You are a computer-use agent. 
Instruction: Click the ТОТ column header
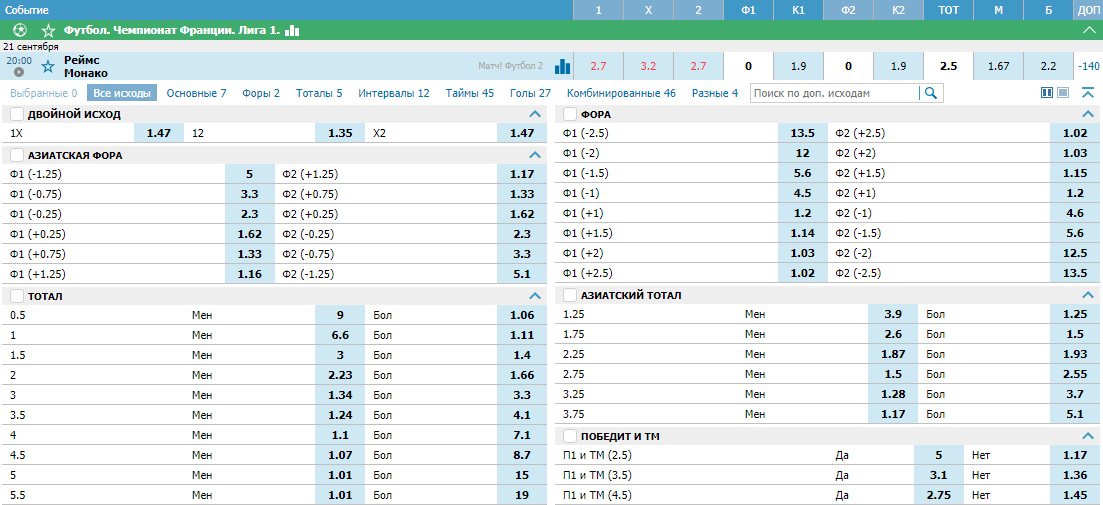(x=949, y=11)
